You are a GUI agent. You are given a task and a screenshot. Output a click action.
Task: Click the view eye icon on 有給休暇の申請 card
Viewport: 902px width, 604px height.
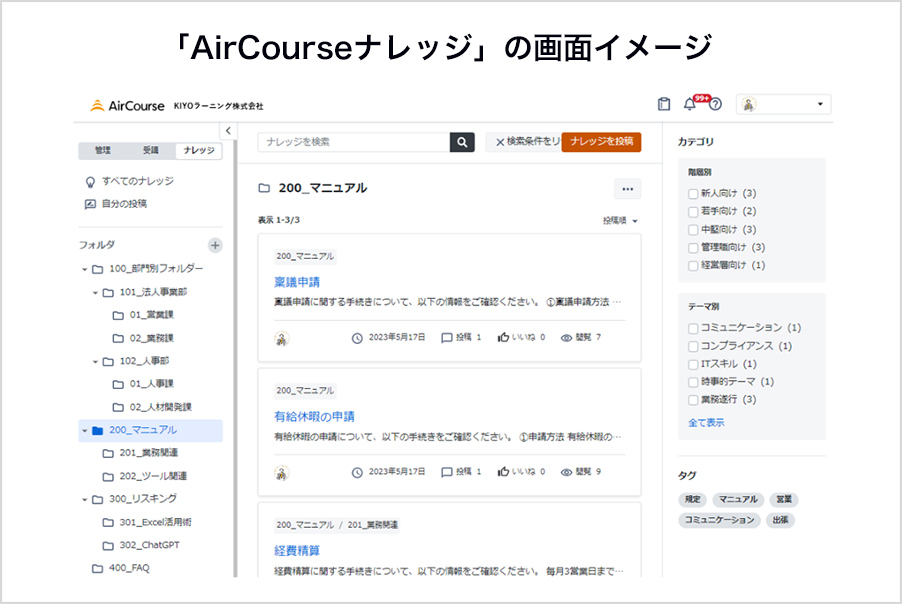(566, 473)
